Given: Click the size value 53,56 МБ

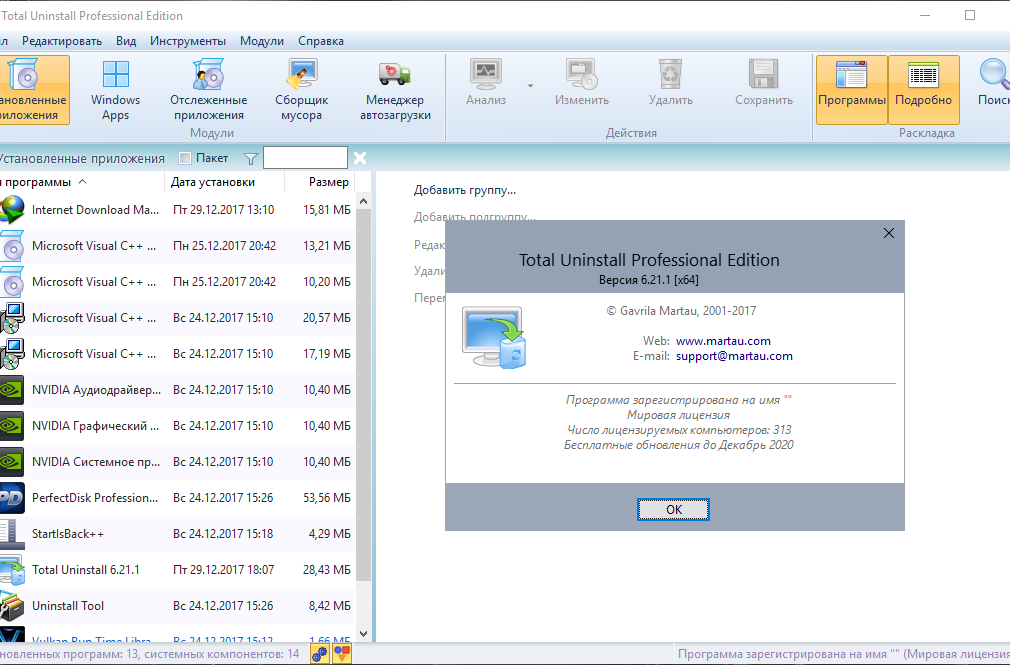Looking at the screenshot, I should (327, 498).
